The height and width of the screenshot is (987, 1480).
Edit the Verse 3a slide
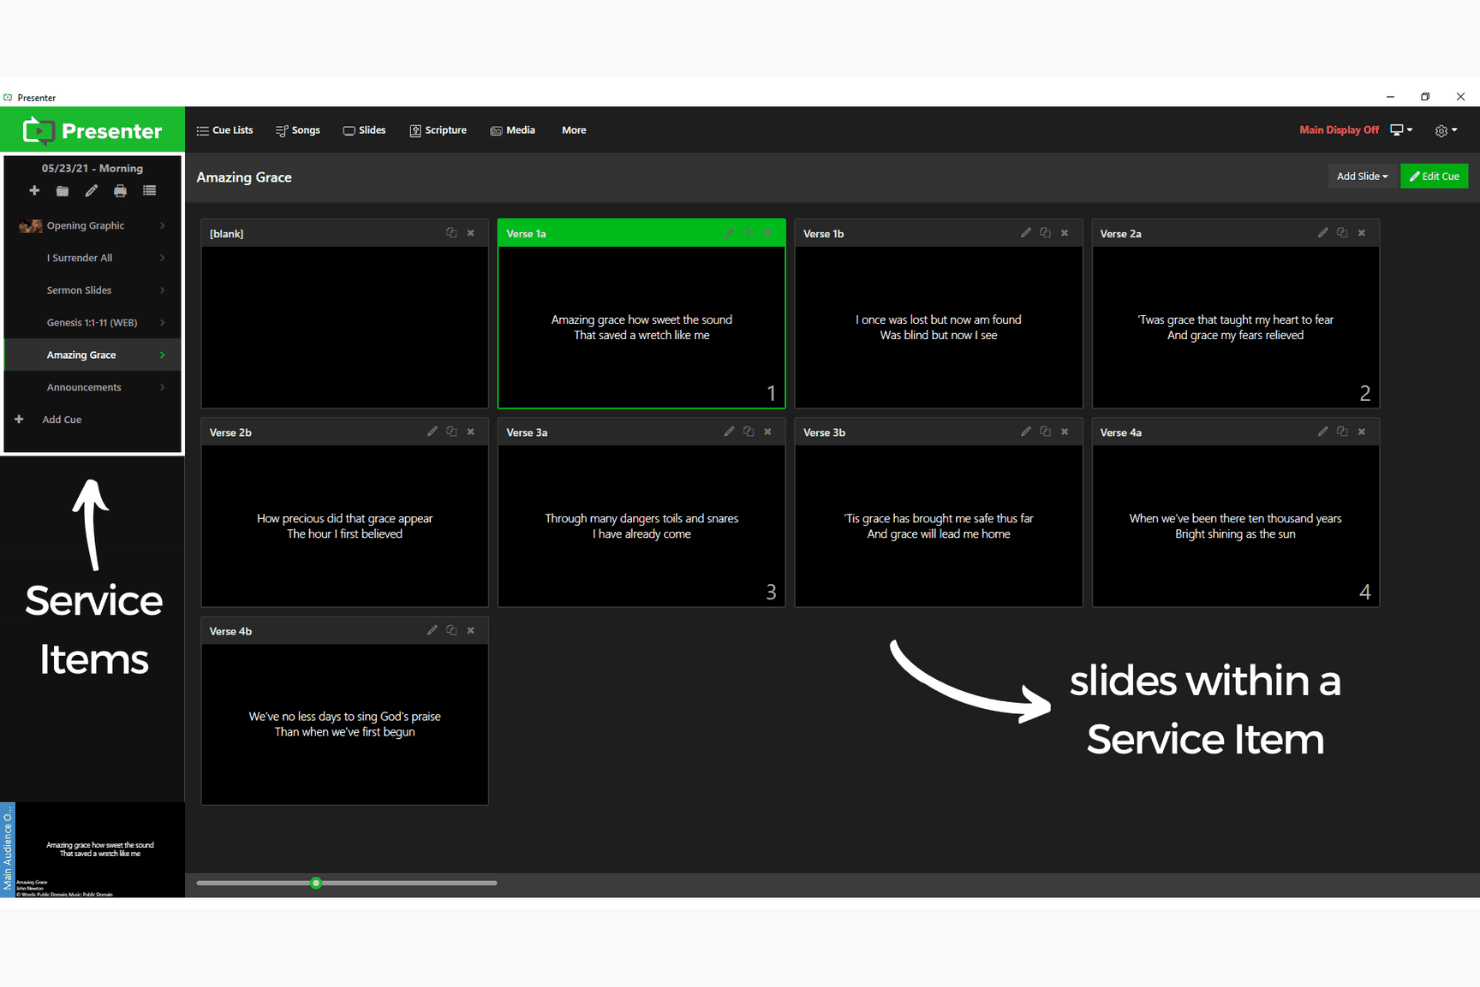[729, 432]
